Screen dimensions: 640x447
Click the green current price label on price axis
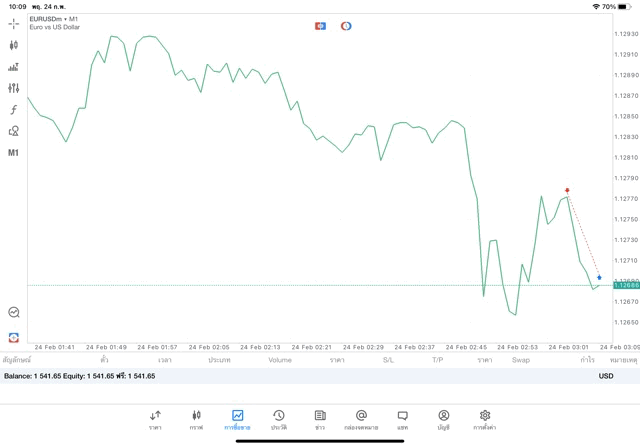point(626,285)
